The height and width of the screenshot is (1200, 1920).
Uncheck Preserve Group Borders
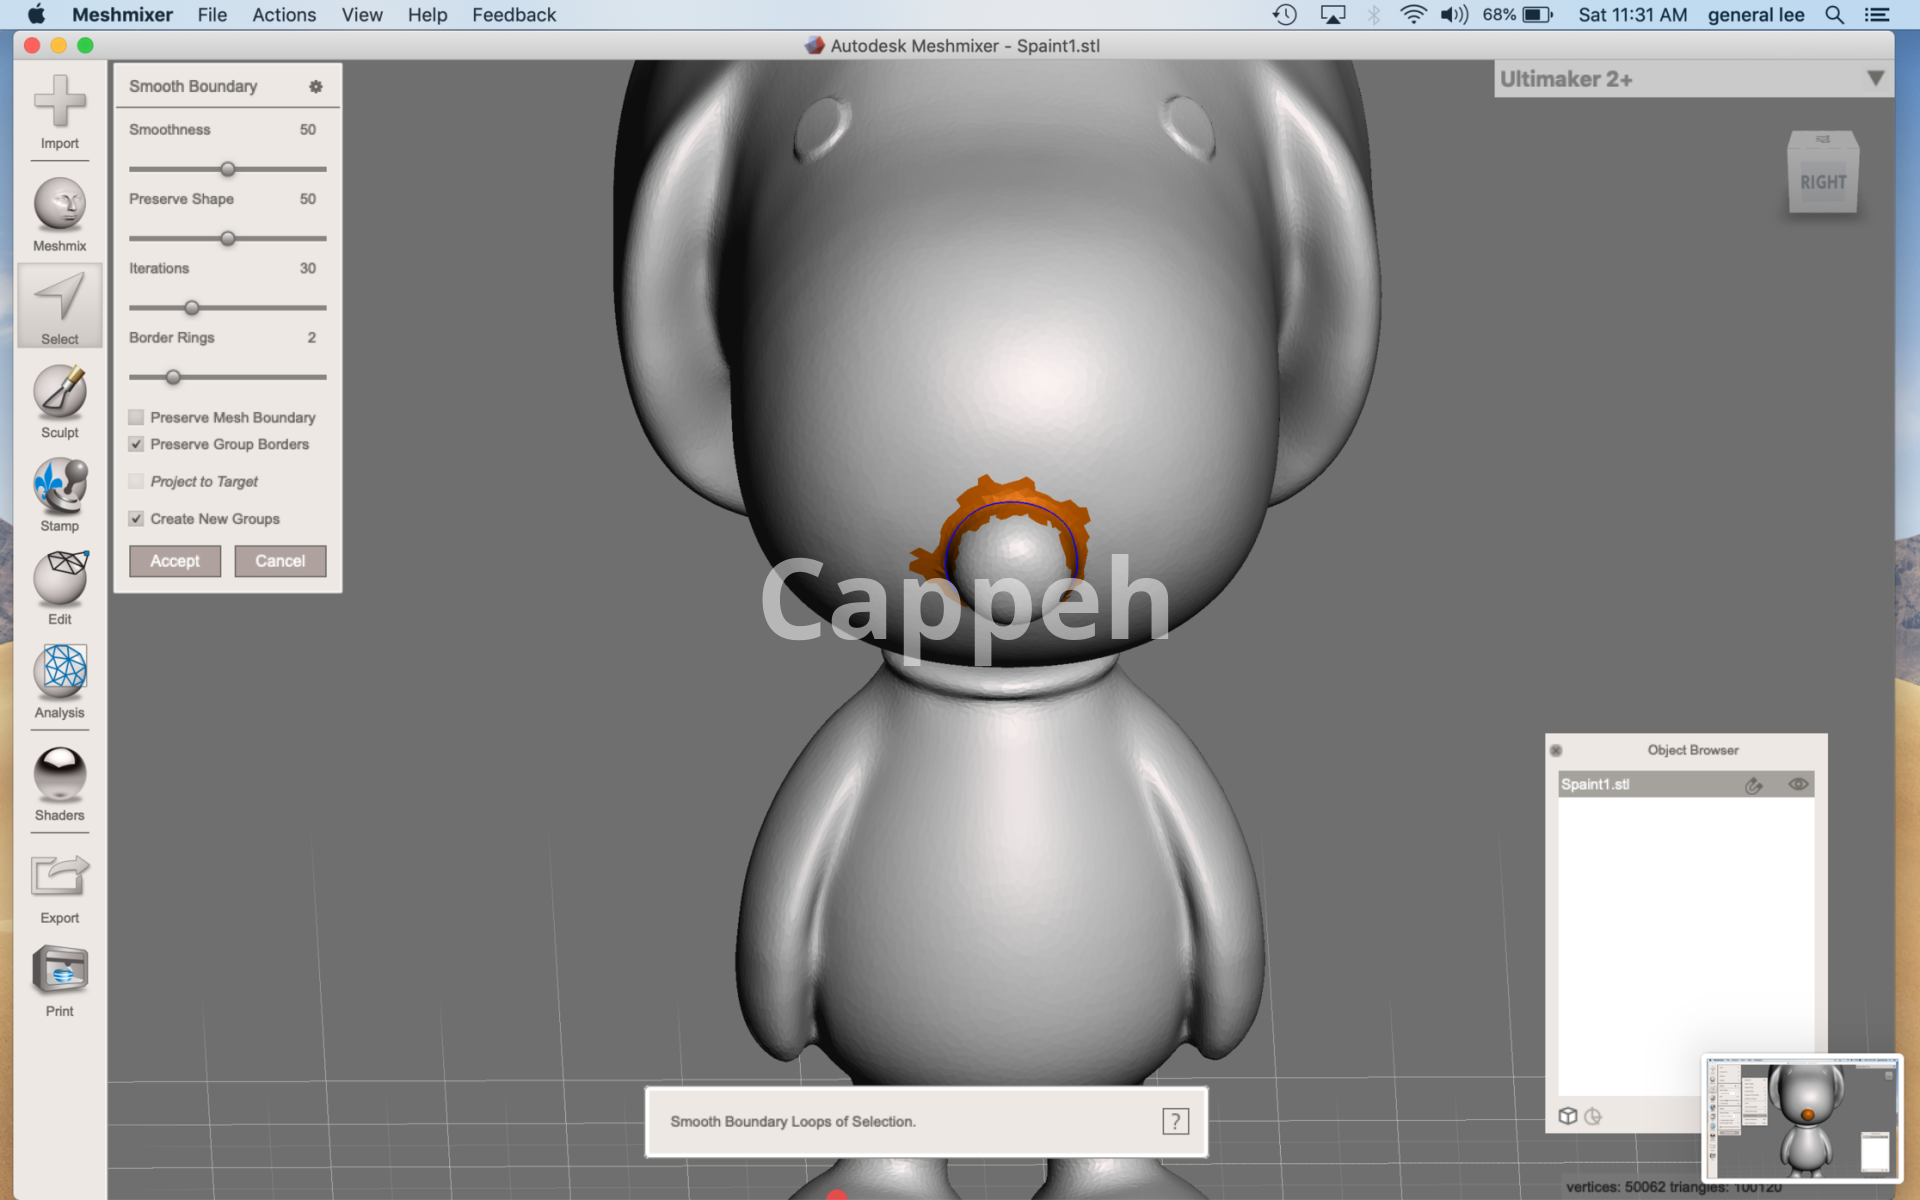(x=137, y=444)
